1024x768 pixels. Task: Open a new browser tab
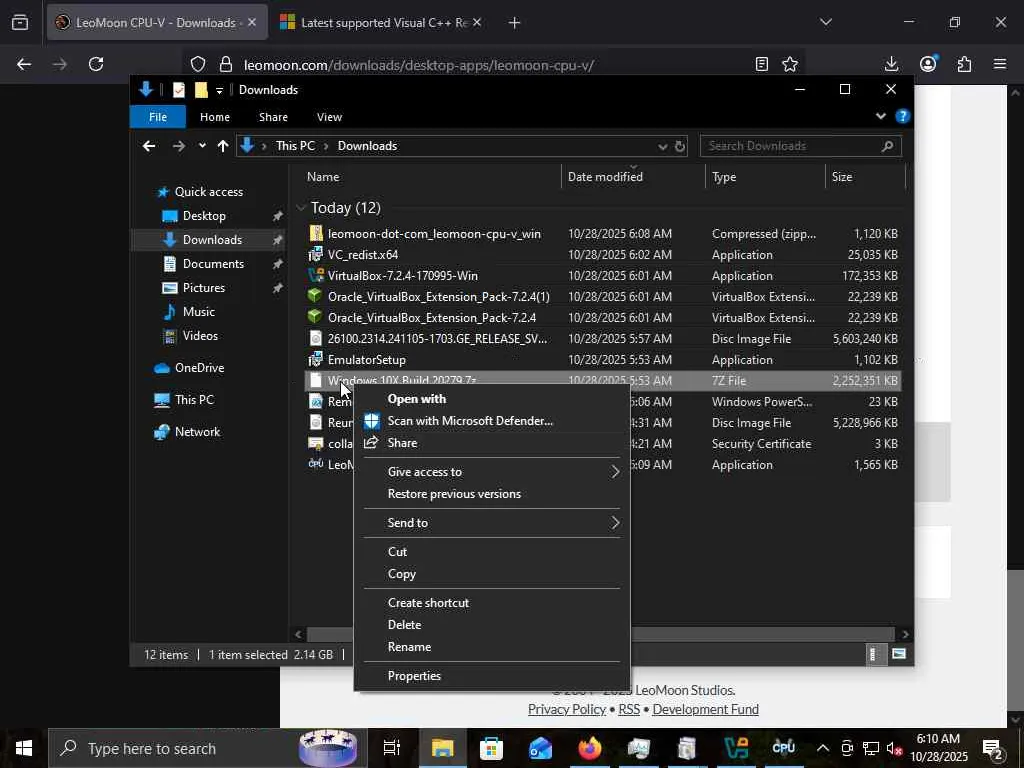coord(514,23)
